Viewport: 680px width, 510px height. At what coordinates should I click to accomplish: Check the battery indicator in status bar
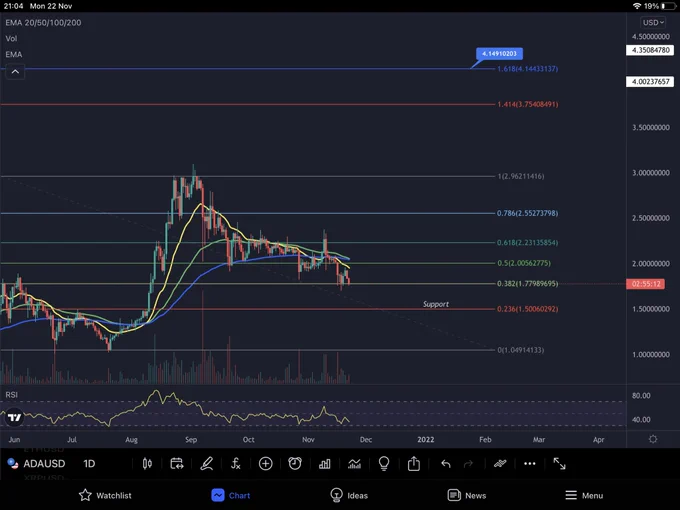tap(668, 6)
